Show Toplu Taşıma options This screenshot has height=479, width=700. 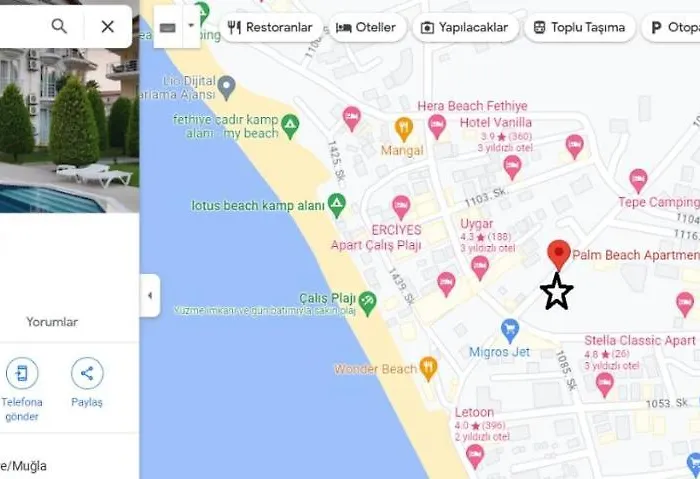pos(580,28)
